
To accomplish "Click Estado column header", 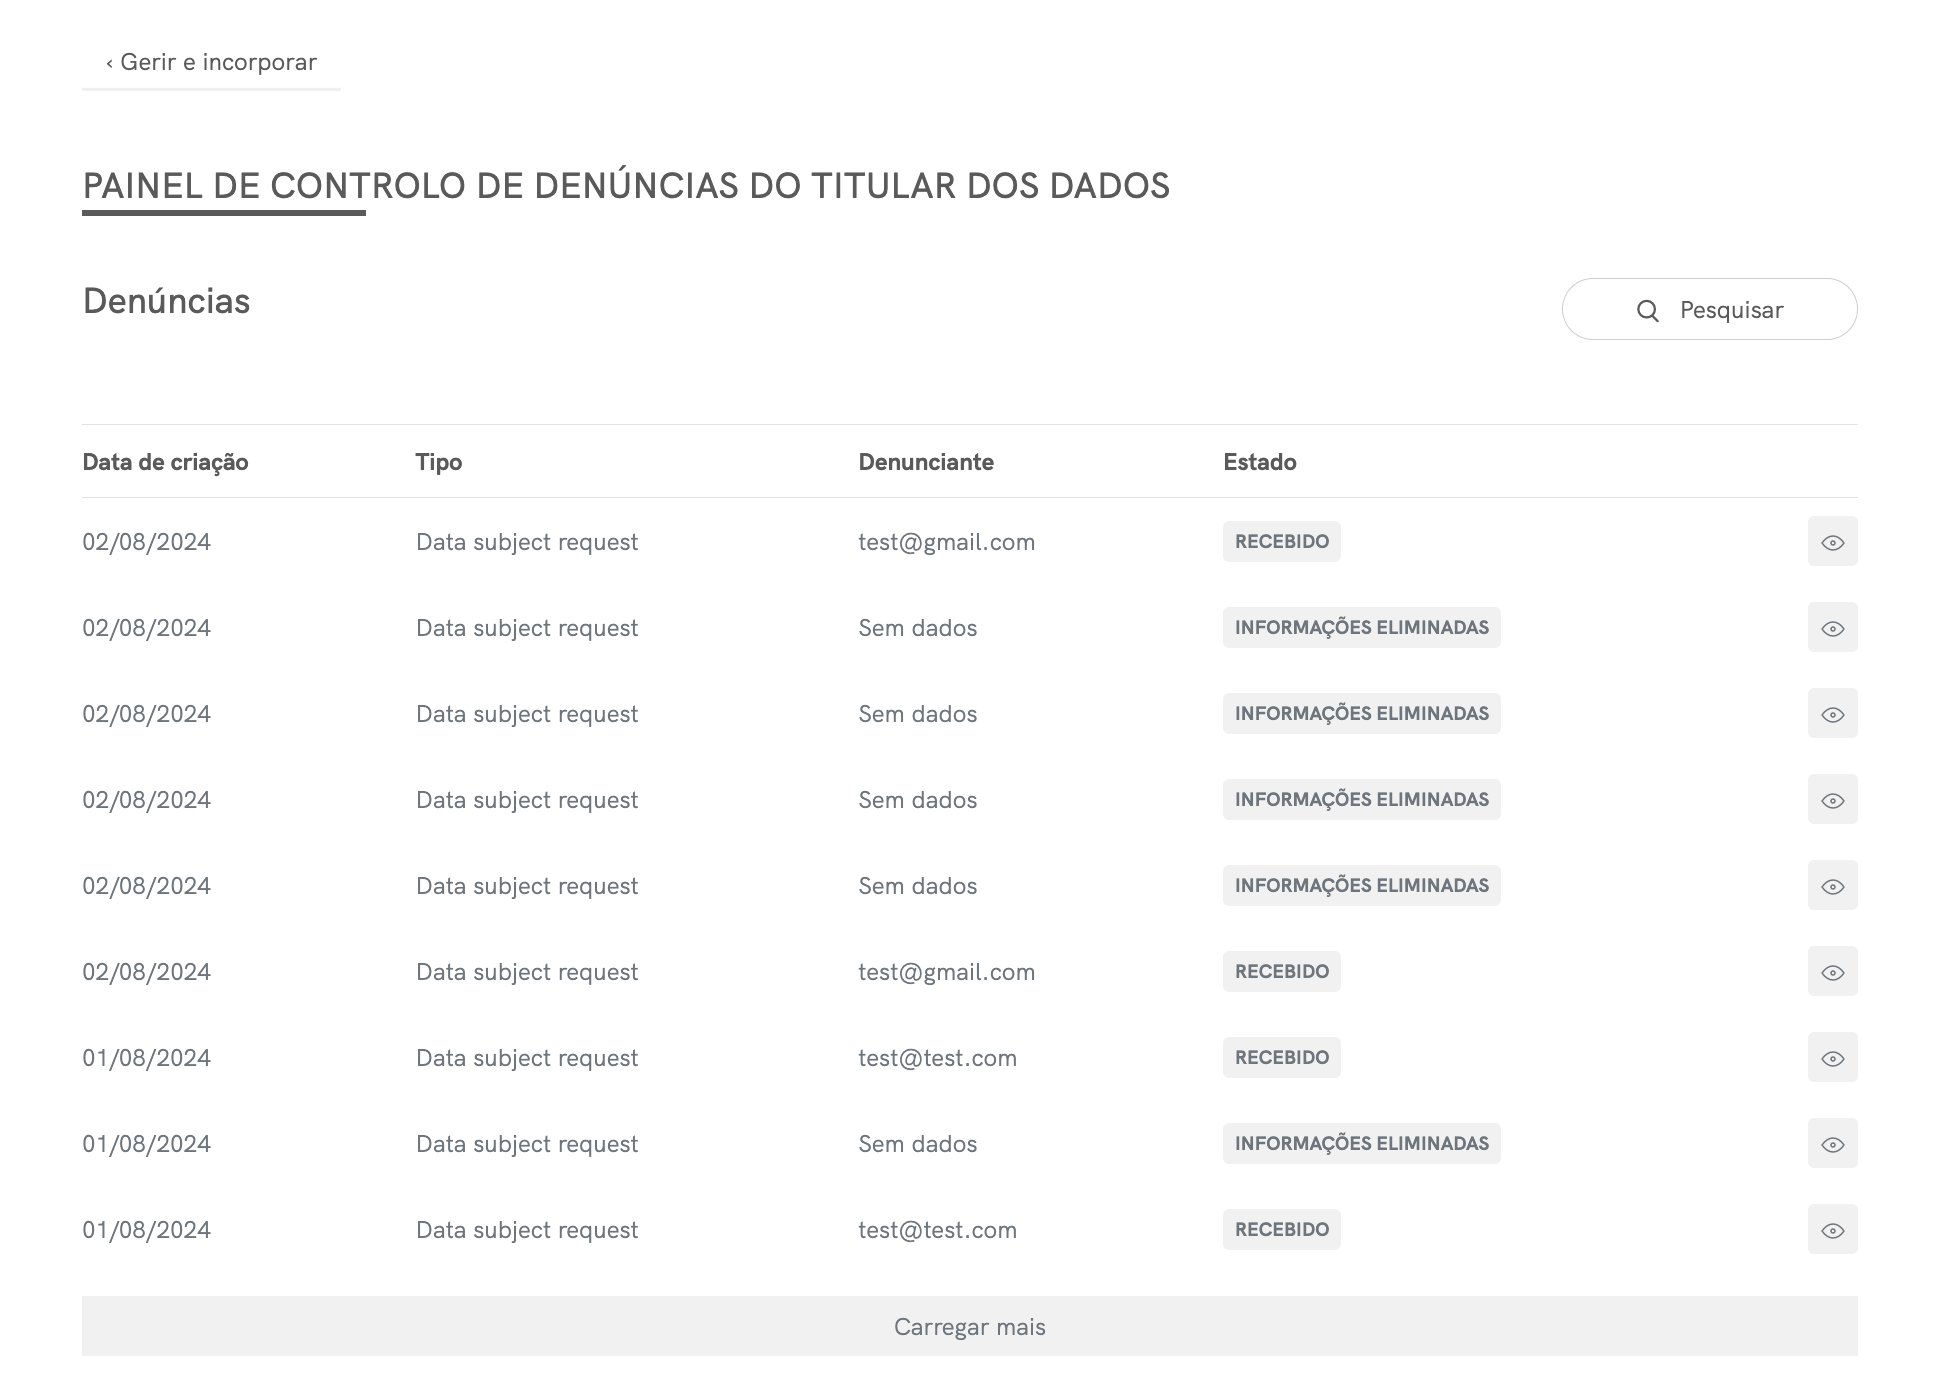I will pyautogui.click(x=1259, y=462).
